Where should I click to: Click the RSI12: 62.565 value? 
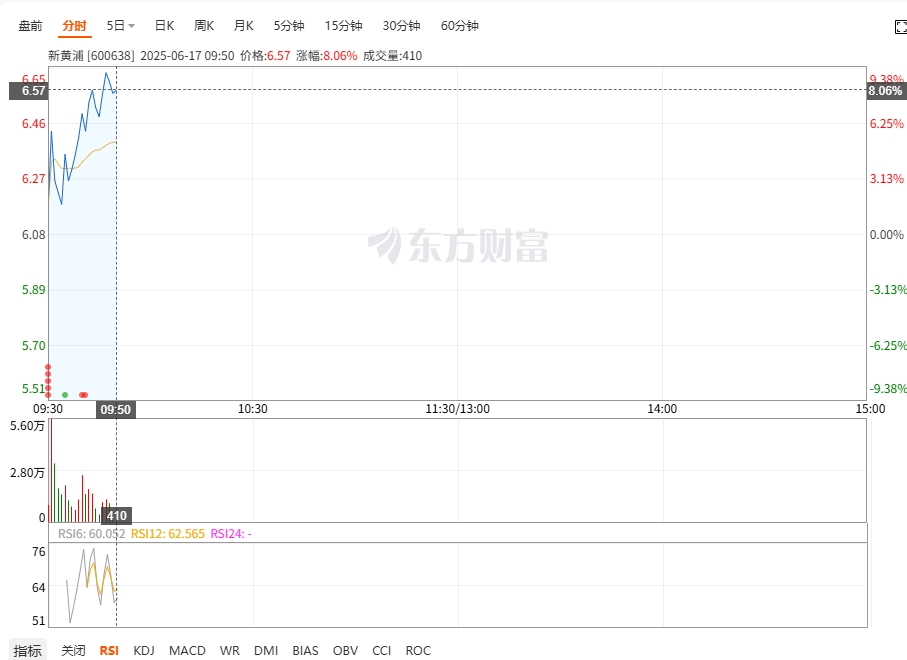click(168, 534)
